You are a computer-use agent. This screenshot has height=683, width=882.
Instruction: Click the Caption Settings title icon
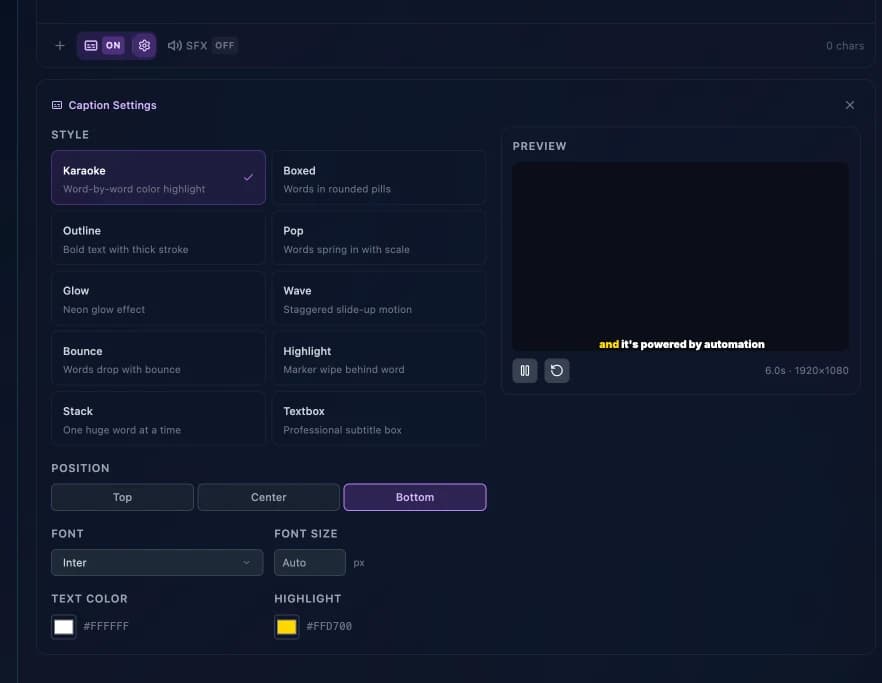[x=57, y=105]
